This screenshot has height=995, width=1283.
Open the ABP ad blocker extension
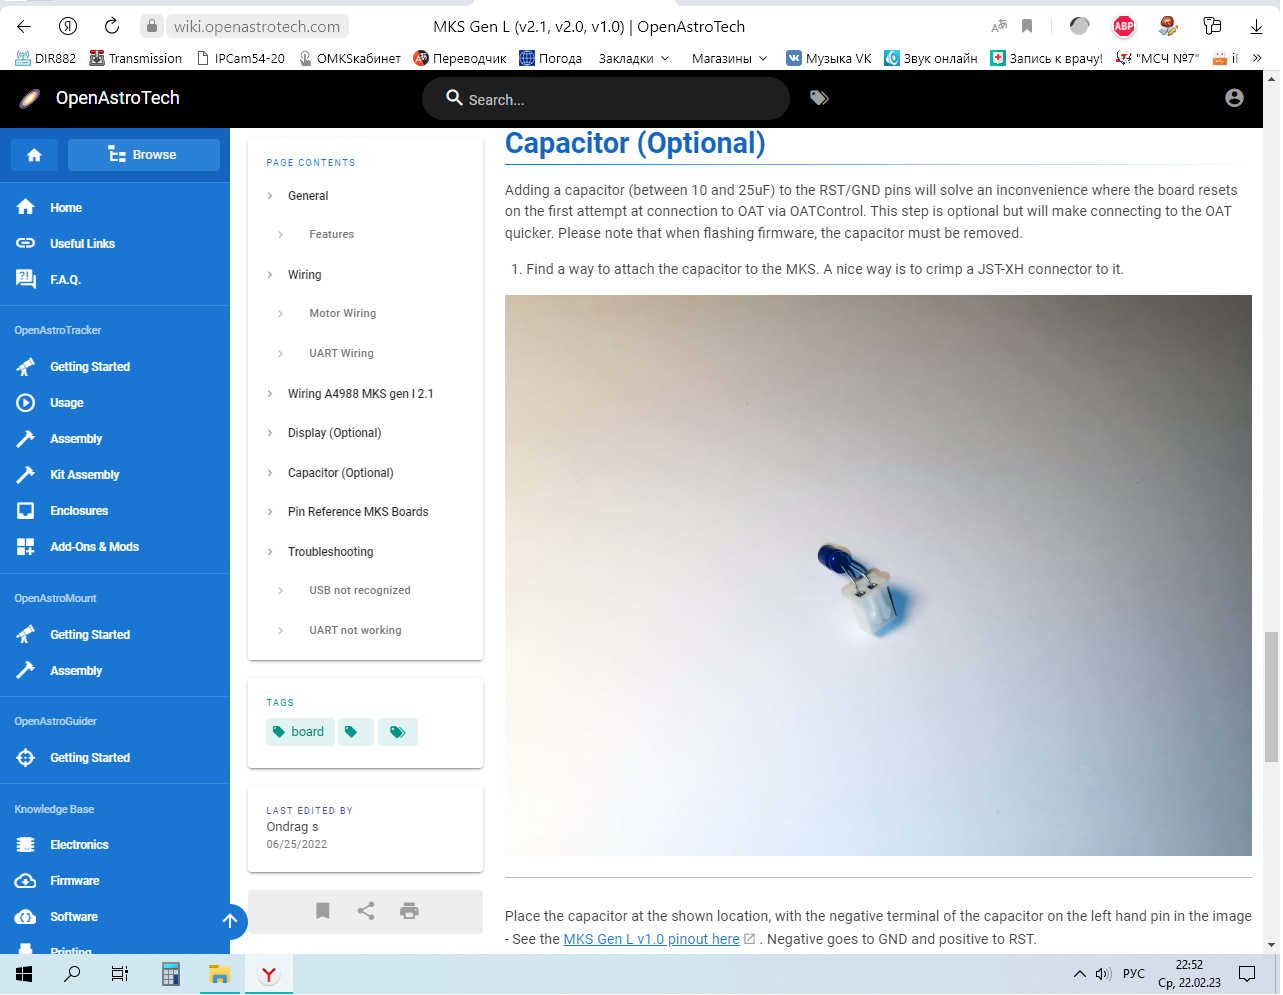coord(1124,26)
